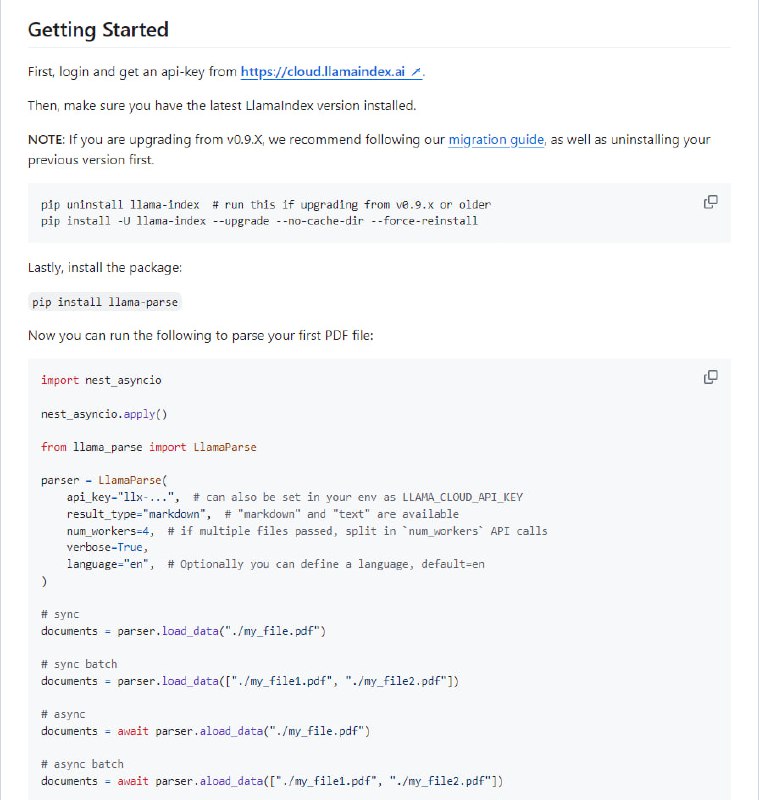Click the inline code pip install llama-parse
Viewport: 759px width, 800px height.
click(x=105, y=302)
